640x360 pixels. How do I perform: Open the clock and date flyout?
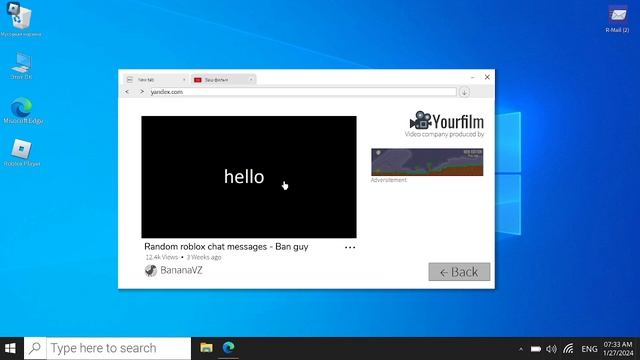pos(618,349)
